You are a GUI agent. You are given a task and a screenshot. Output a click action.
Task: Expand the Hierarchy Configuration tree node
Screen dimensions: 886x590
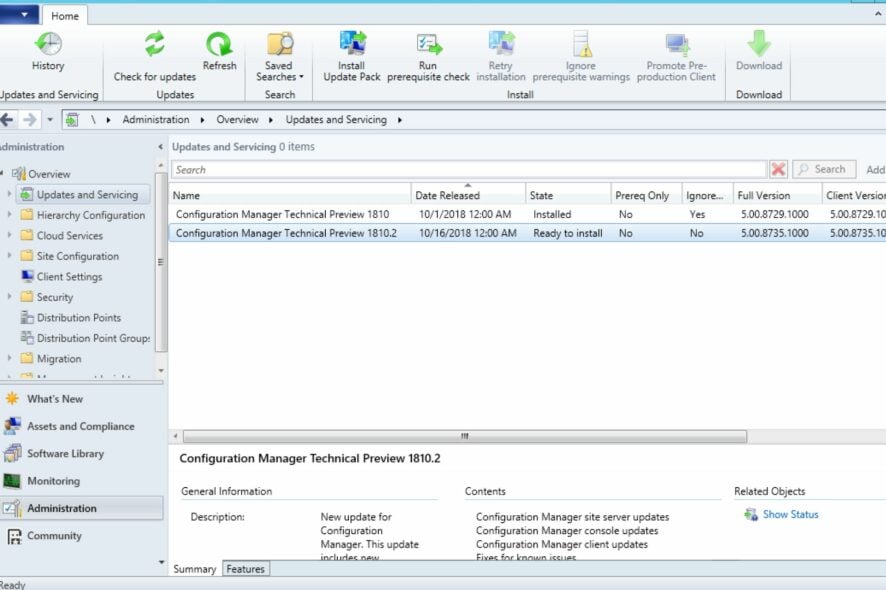tap(8, 215)
